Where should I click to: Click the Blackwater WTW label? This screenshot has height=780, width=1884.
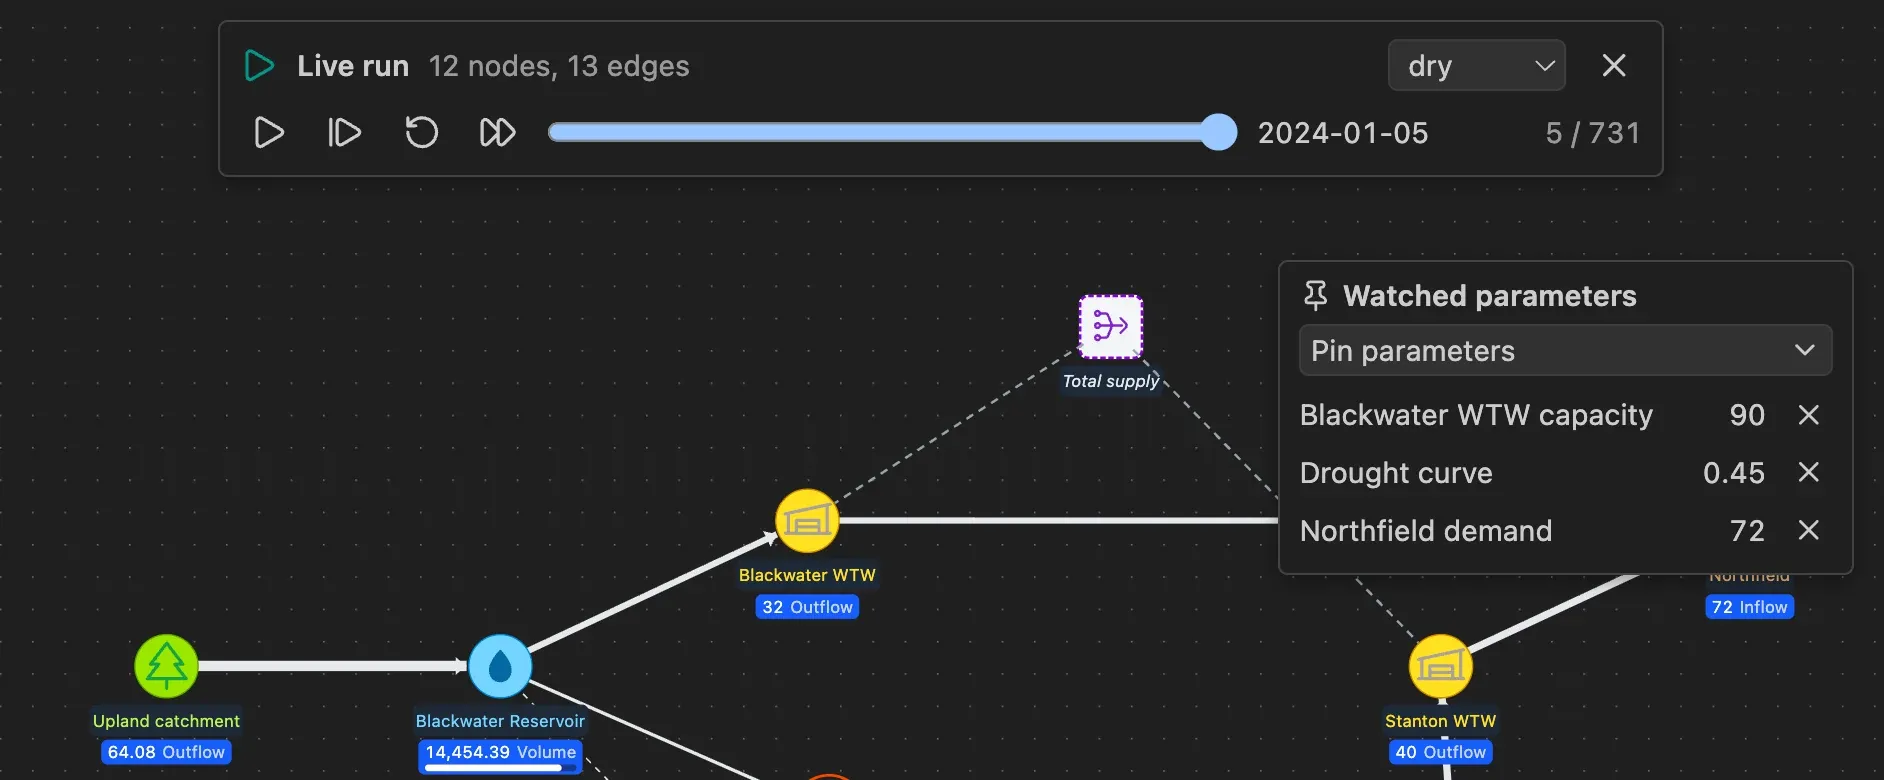tap(807, 575)
